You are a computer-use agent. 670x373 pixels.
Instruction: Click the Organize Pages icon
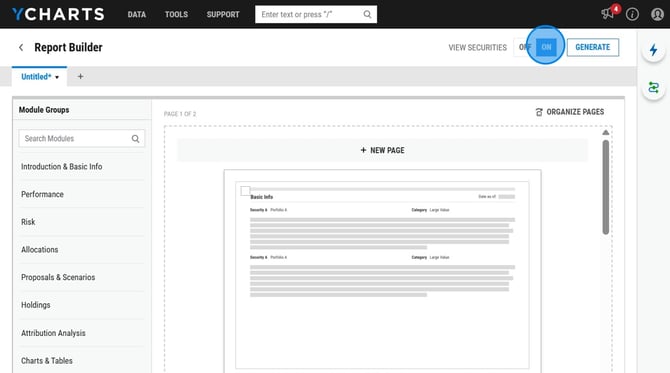539,112
